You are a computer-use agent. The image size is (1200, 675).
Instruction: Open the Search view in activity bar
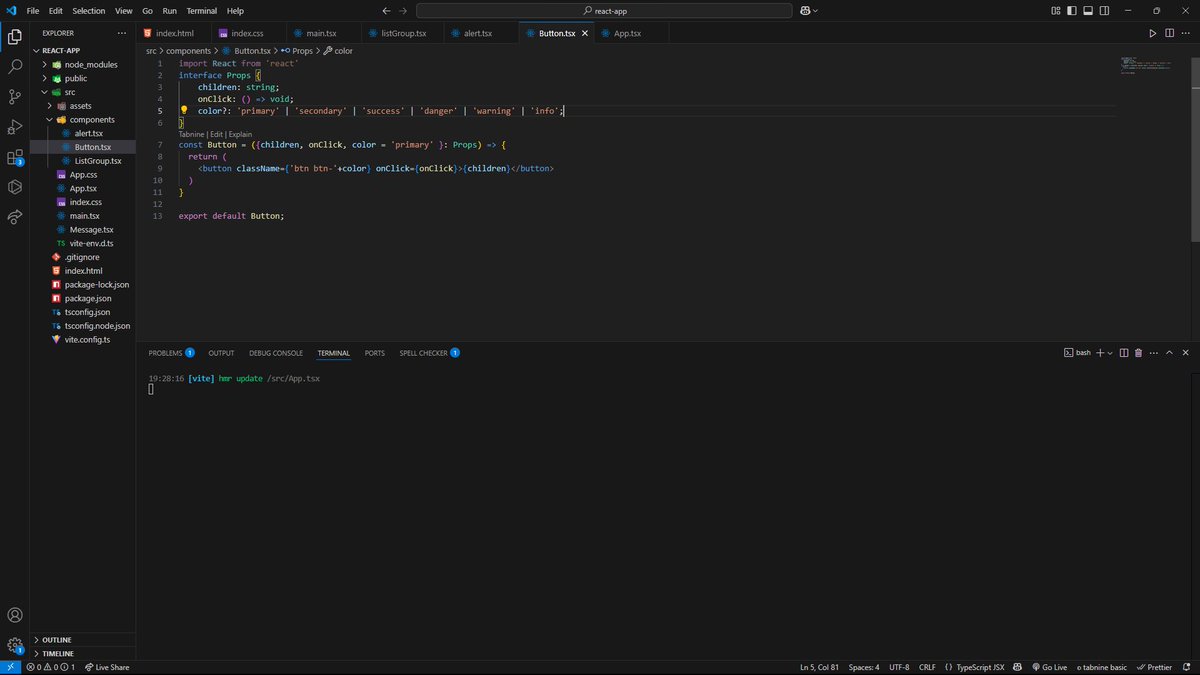tap(15, 67)
